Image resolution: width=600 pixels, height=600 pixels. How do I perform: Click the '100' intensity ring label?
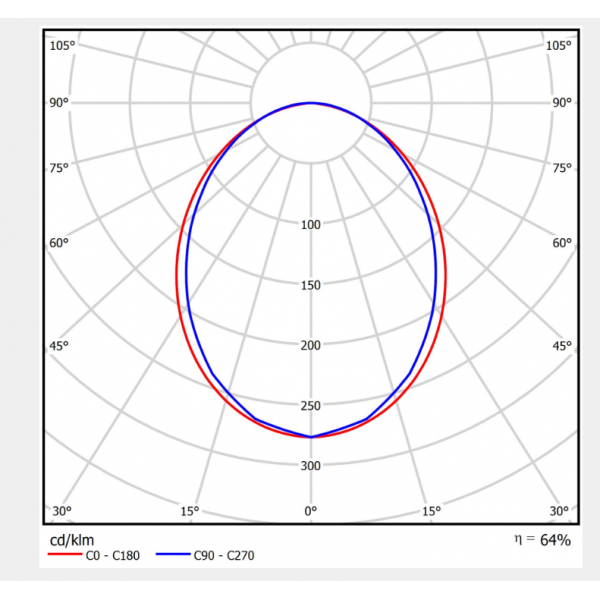310,225
